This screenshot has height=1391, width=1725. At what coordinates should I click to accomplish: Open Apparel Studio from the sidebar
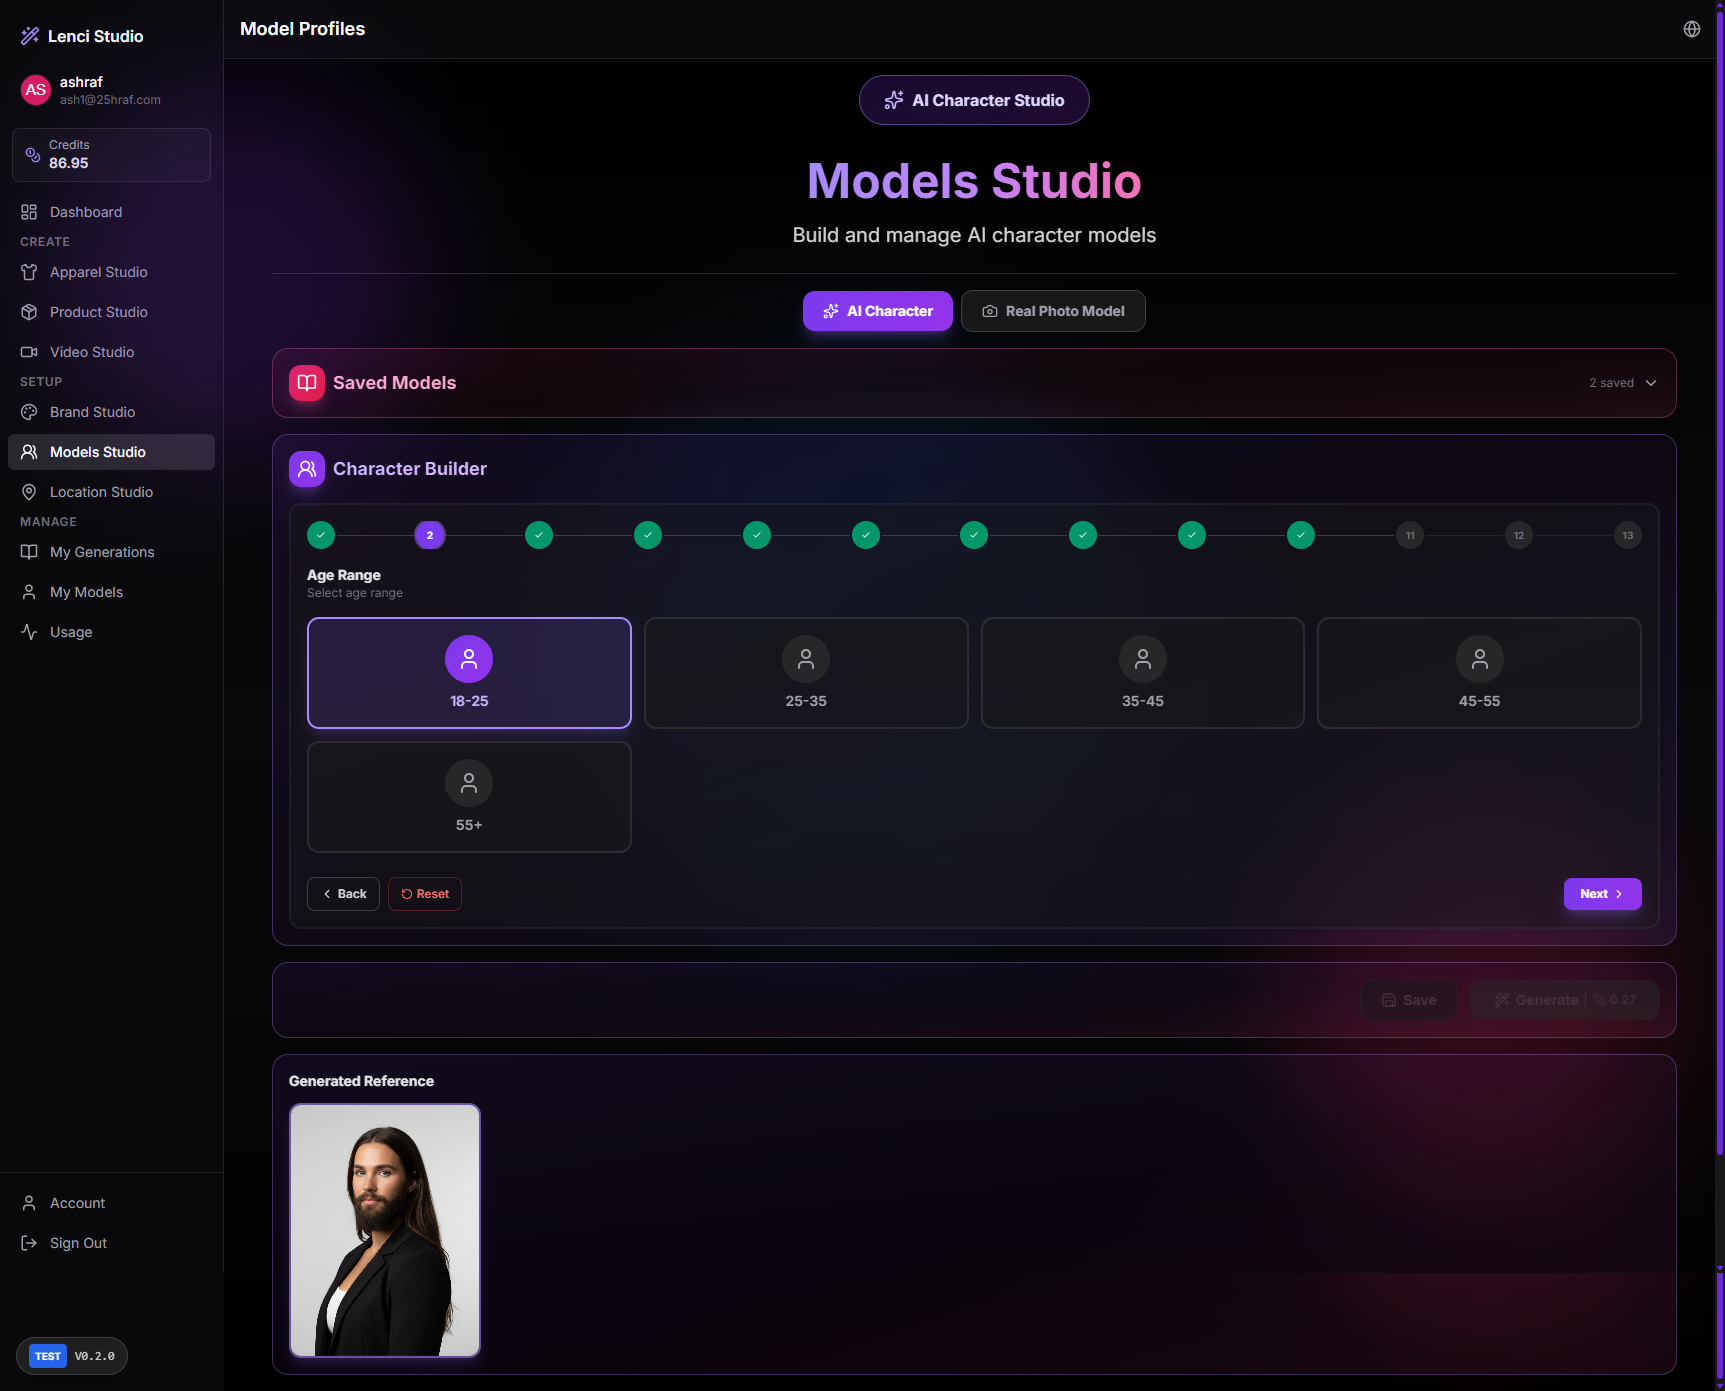(98, 272)
